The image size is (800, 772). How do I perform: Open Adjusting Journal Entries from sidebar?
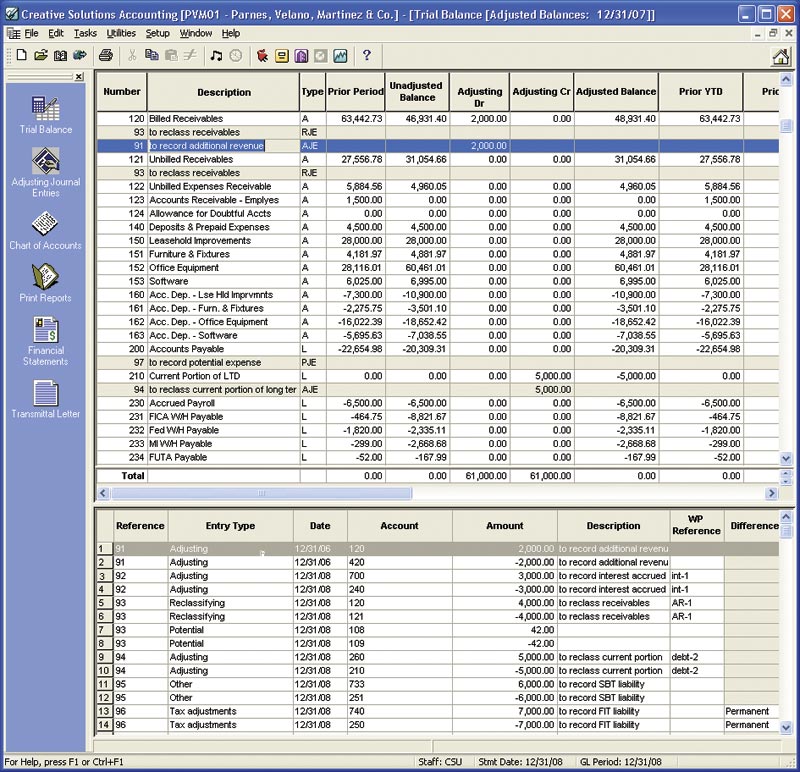(x=45, y=170)
